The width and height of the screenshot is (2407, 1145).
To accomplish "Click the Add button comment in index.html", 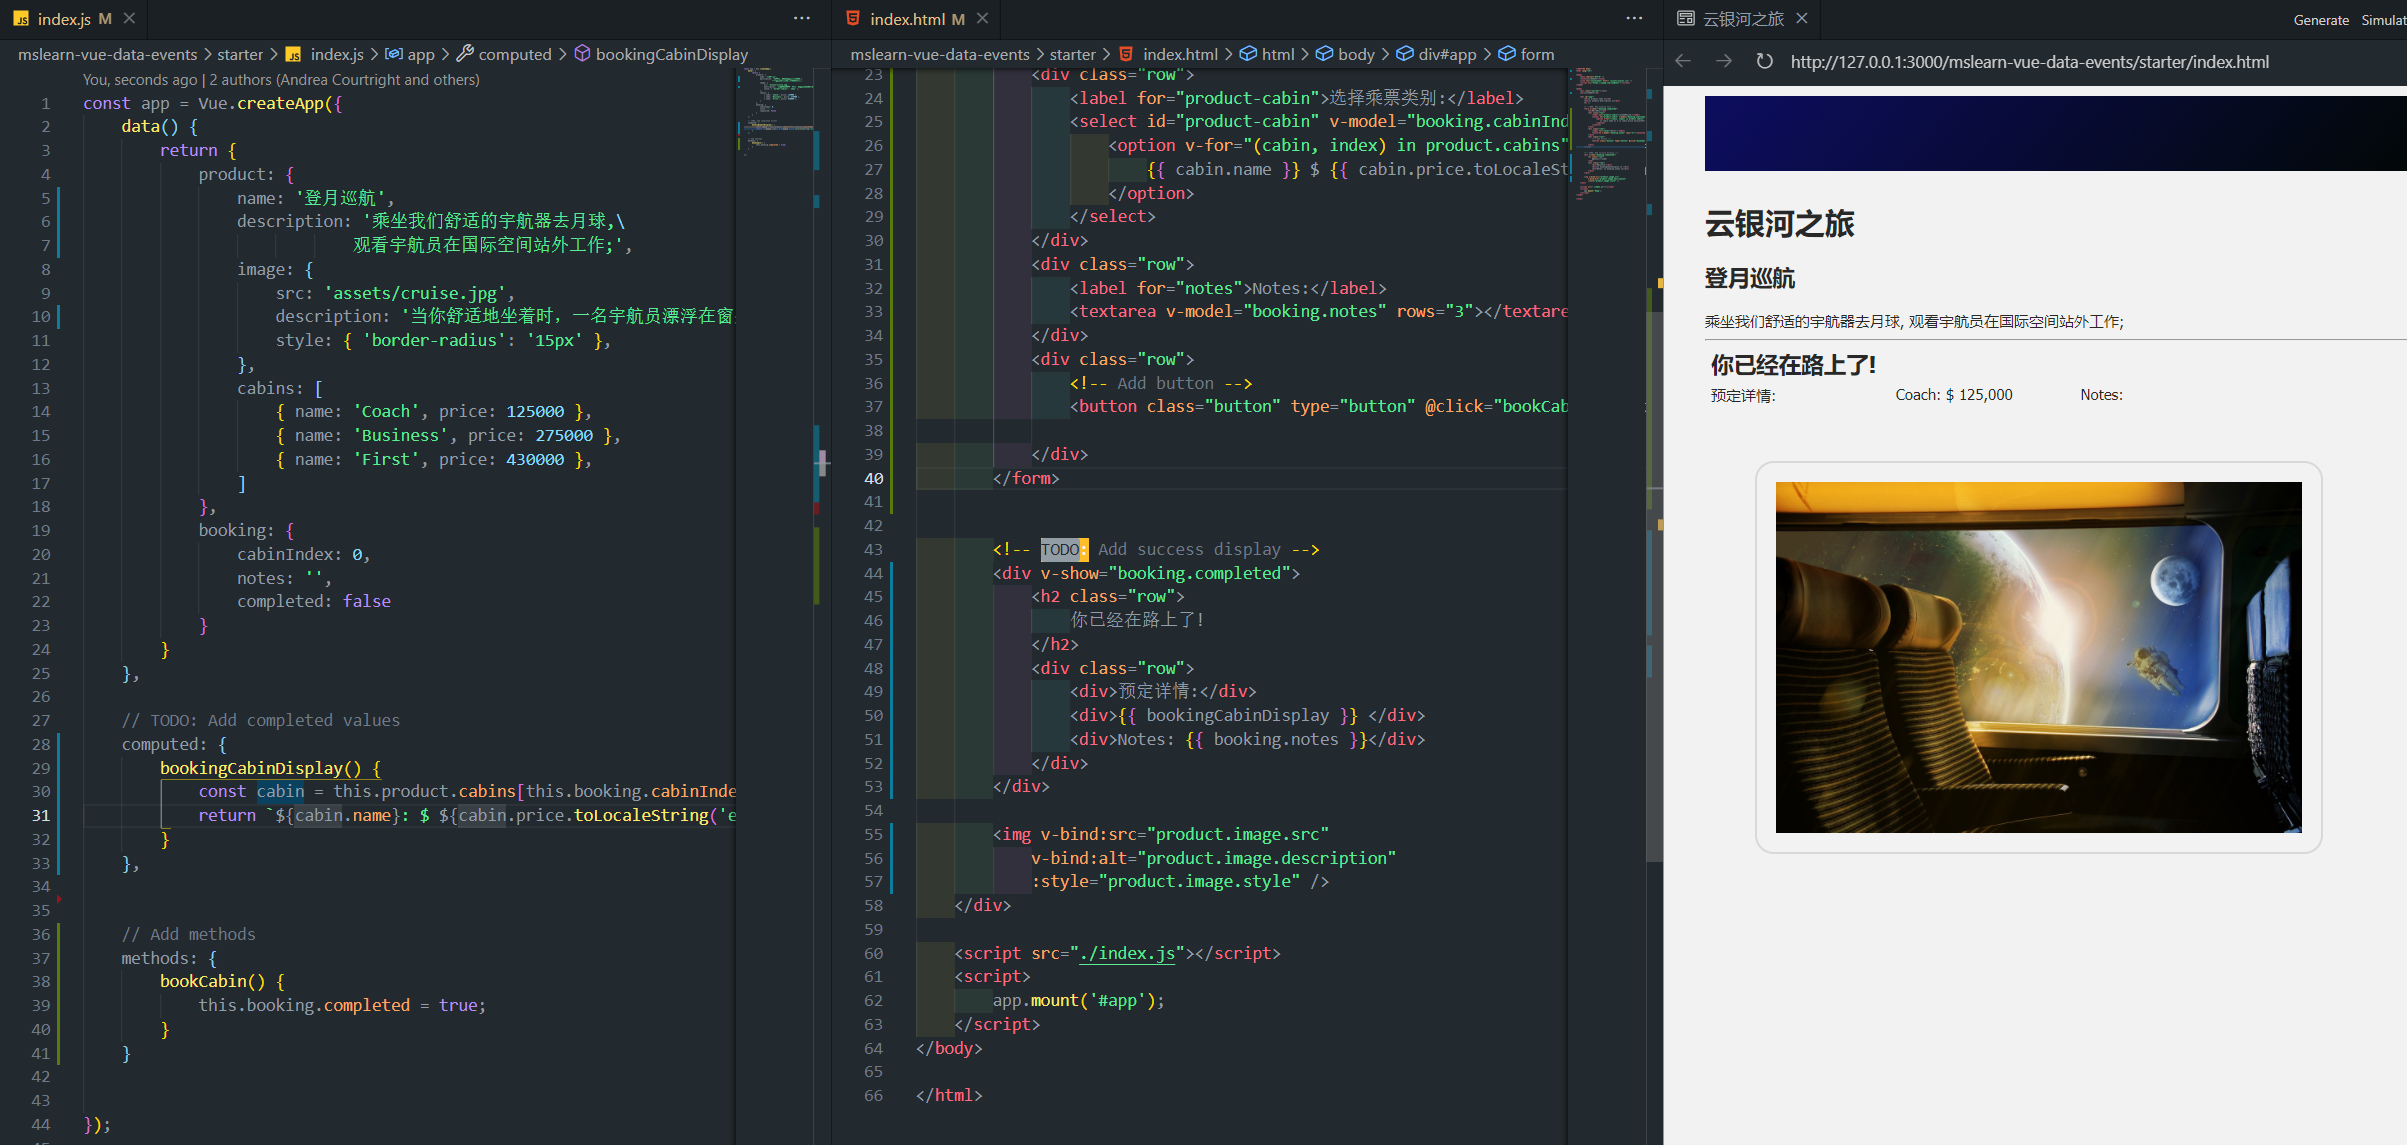I will [x=1160, y=383].
